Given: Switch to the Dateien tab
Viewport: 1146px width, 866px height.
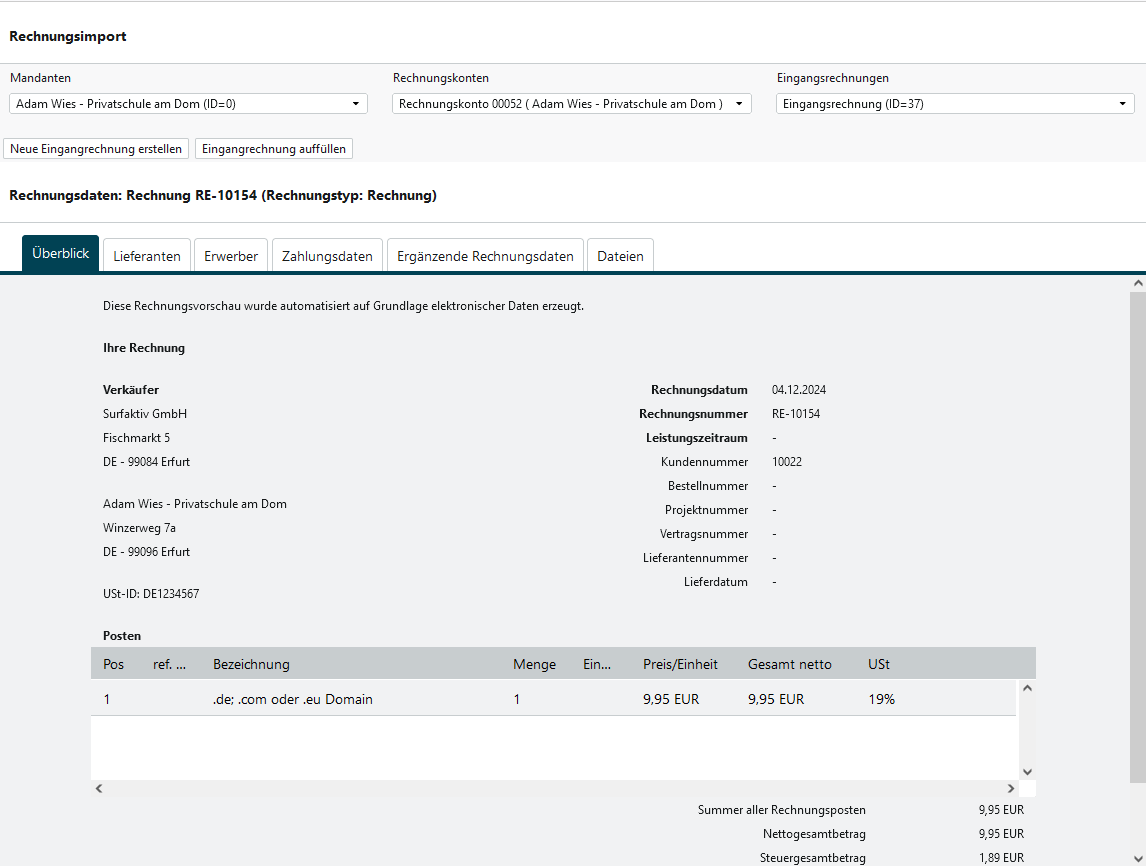Looking at the screenshot, I should 620,256.
